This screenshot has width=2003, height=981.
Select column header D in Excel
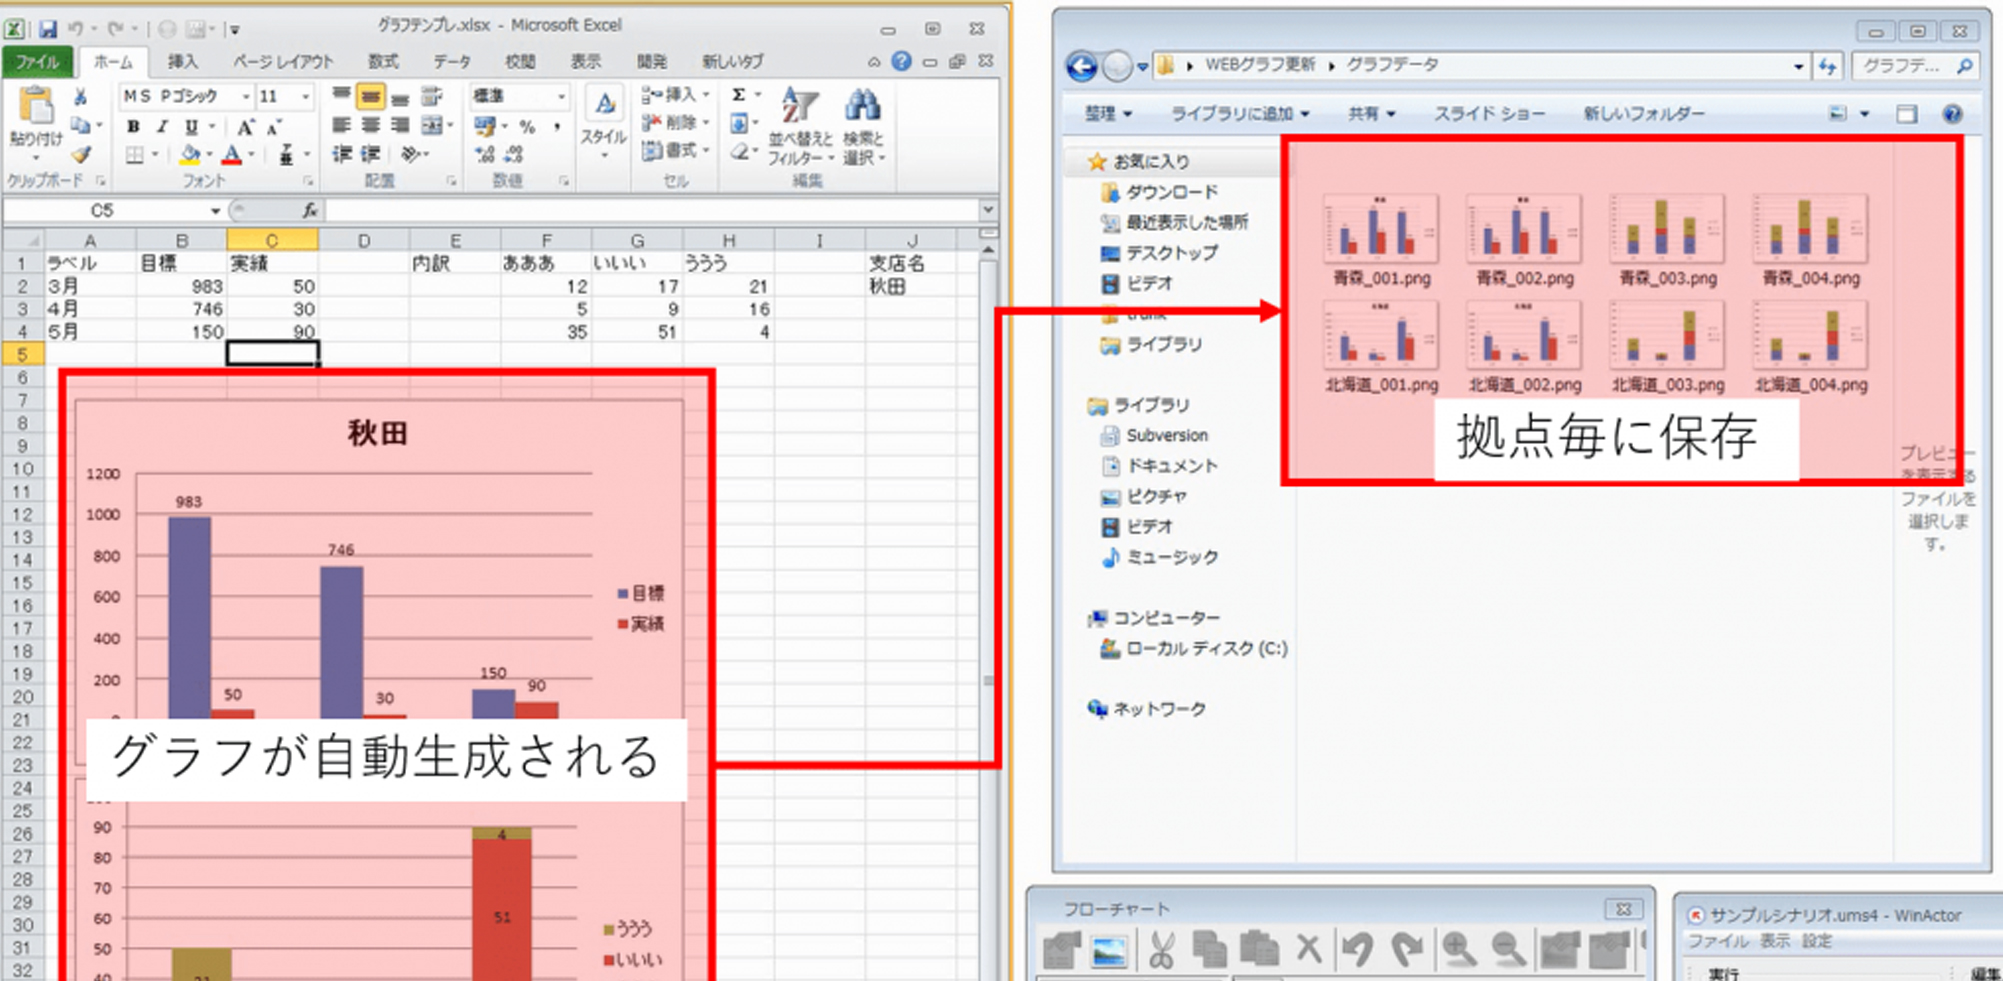point(363,240)
